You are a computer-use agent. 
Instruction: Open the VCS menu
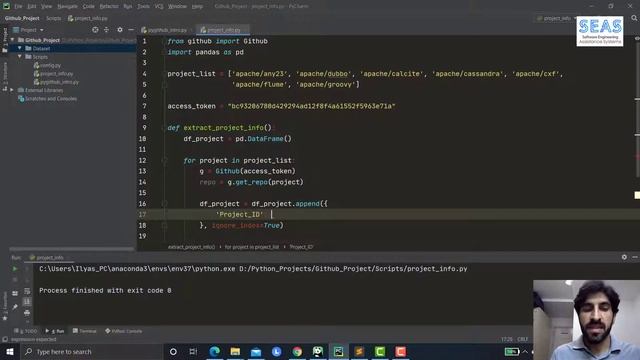coord(159,7)
